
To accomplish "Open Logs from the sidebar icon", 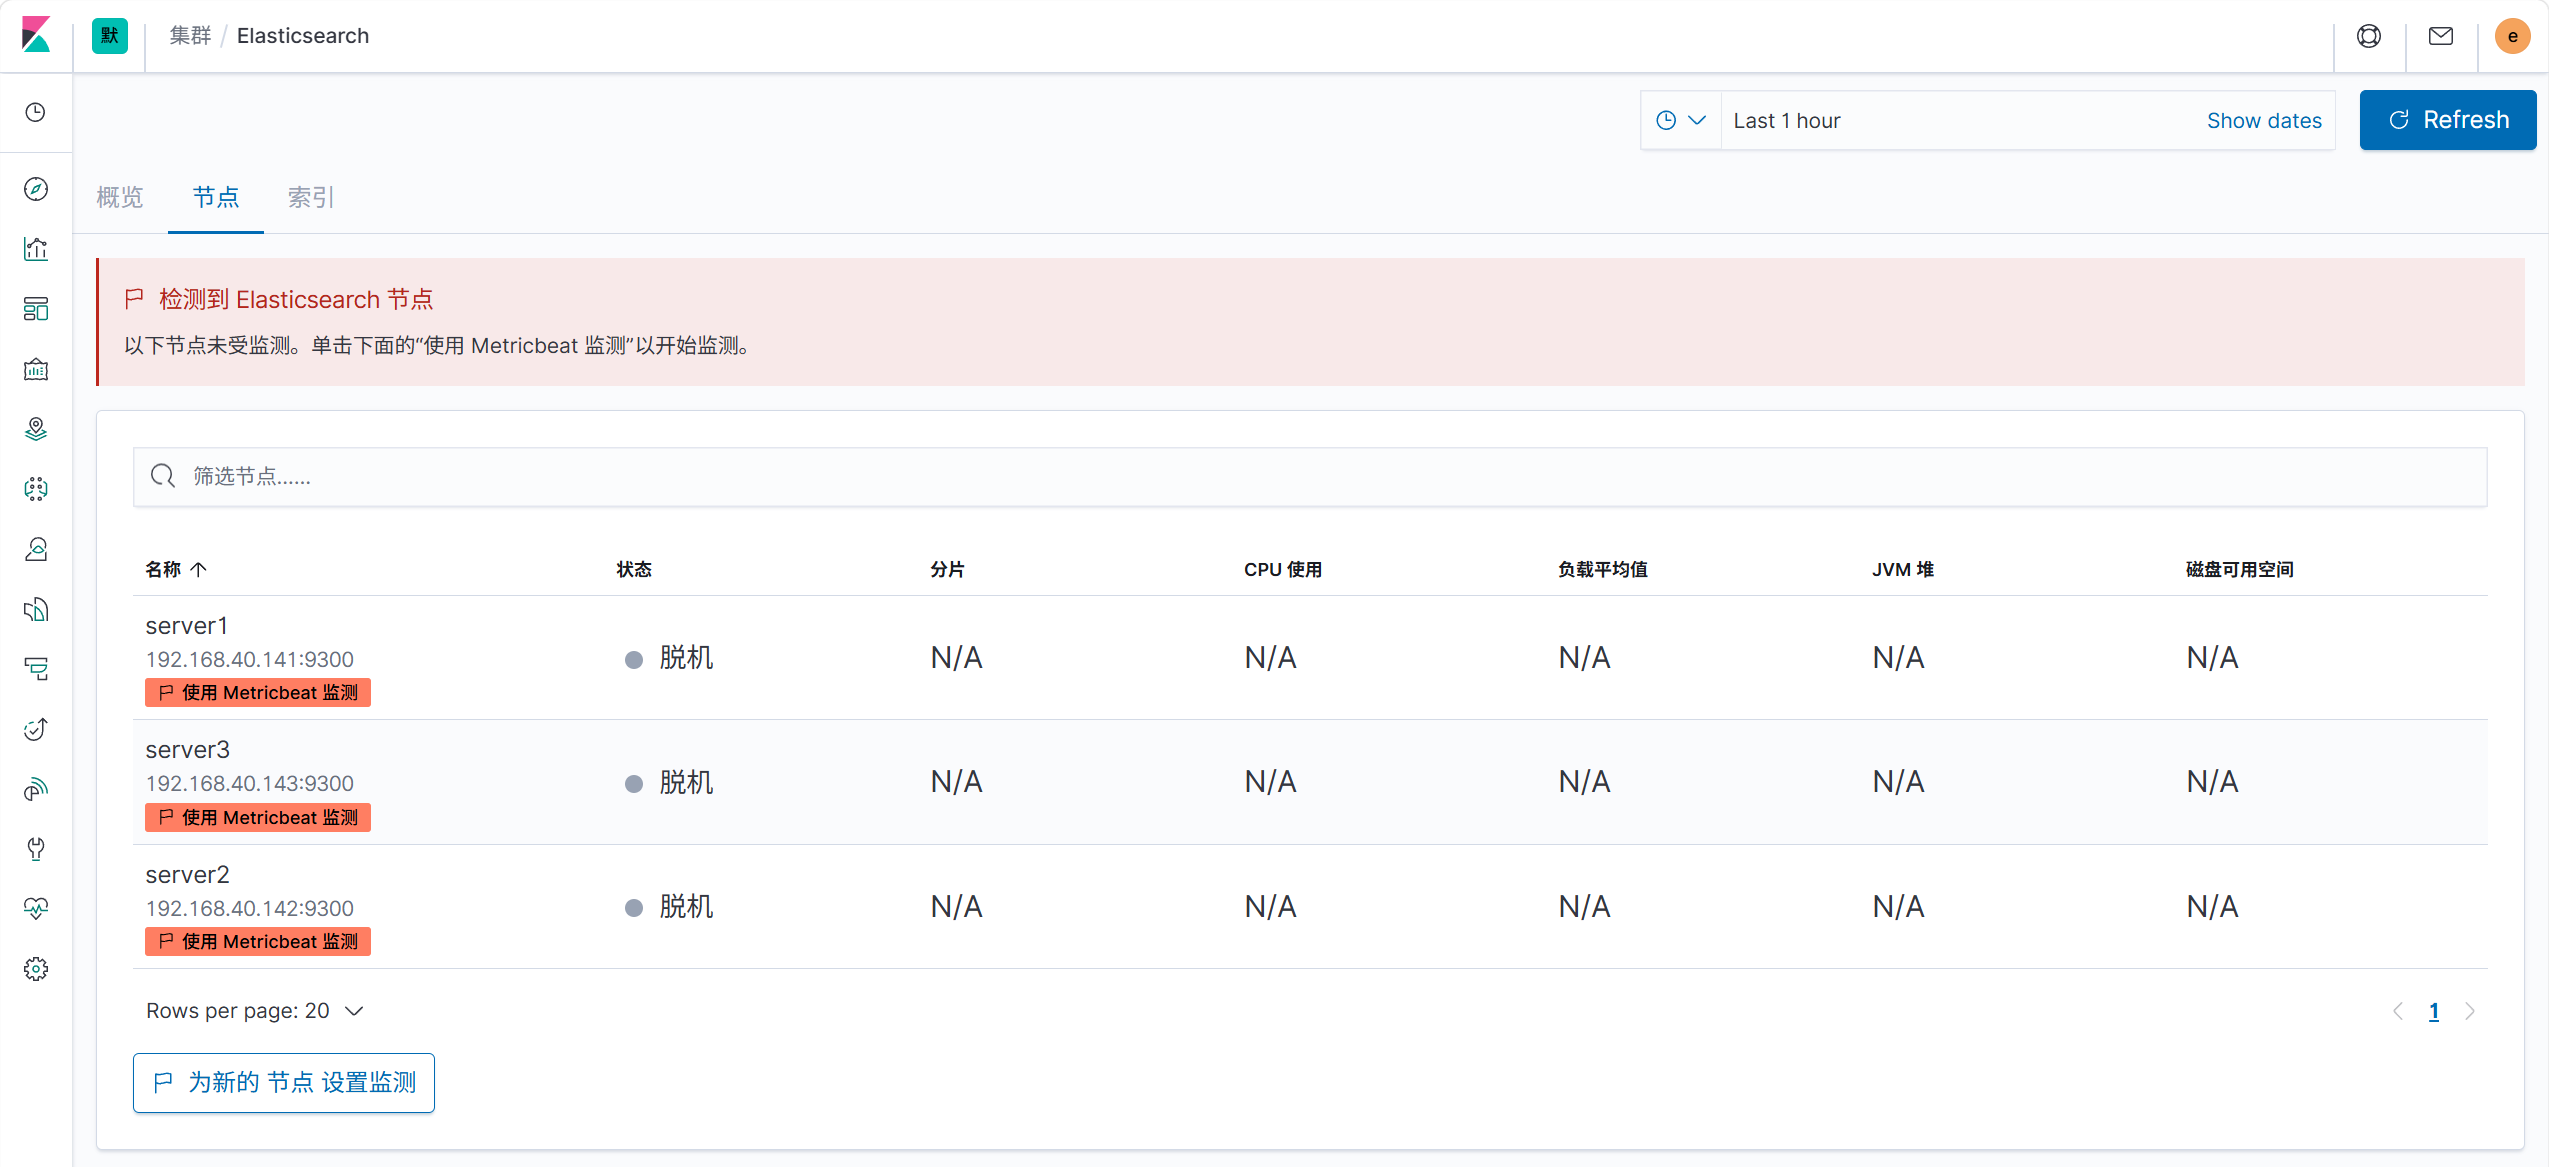I will (x=36, y=609).
